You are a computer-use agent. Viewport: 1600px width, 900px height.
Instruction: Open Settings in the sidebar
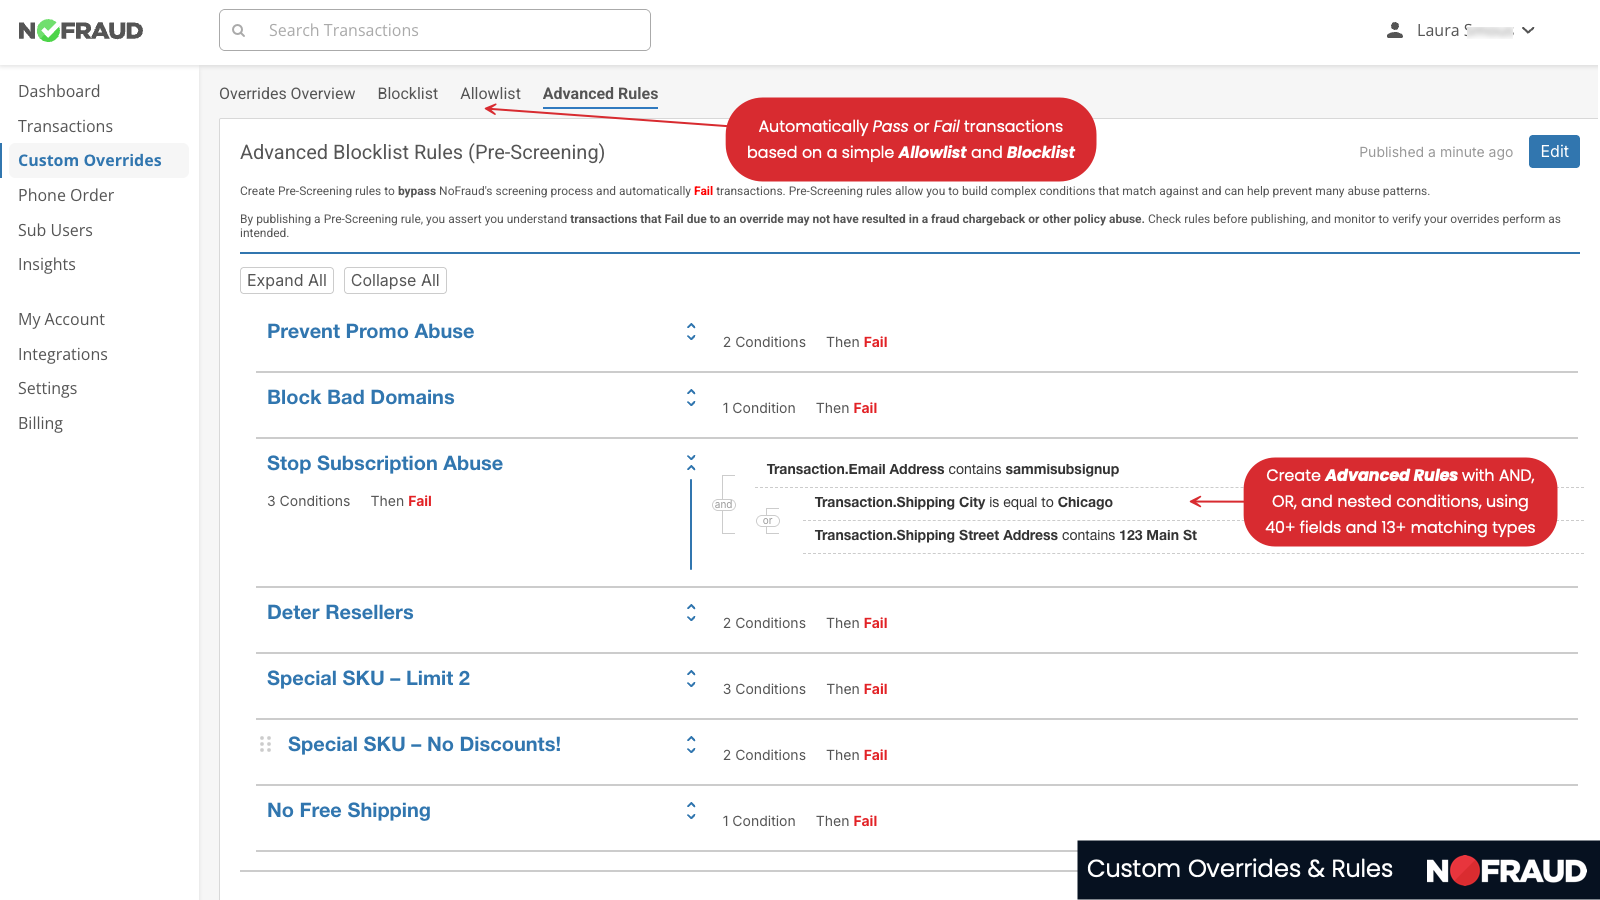47,388
